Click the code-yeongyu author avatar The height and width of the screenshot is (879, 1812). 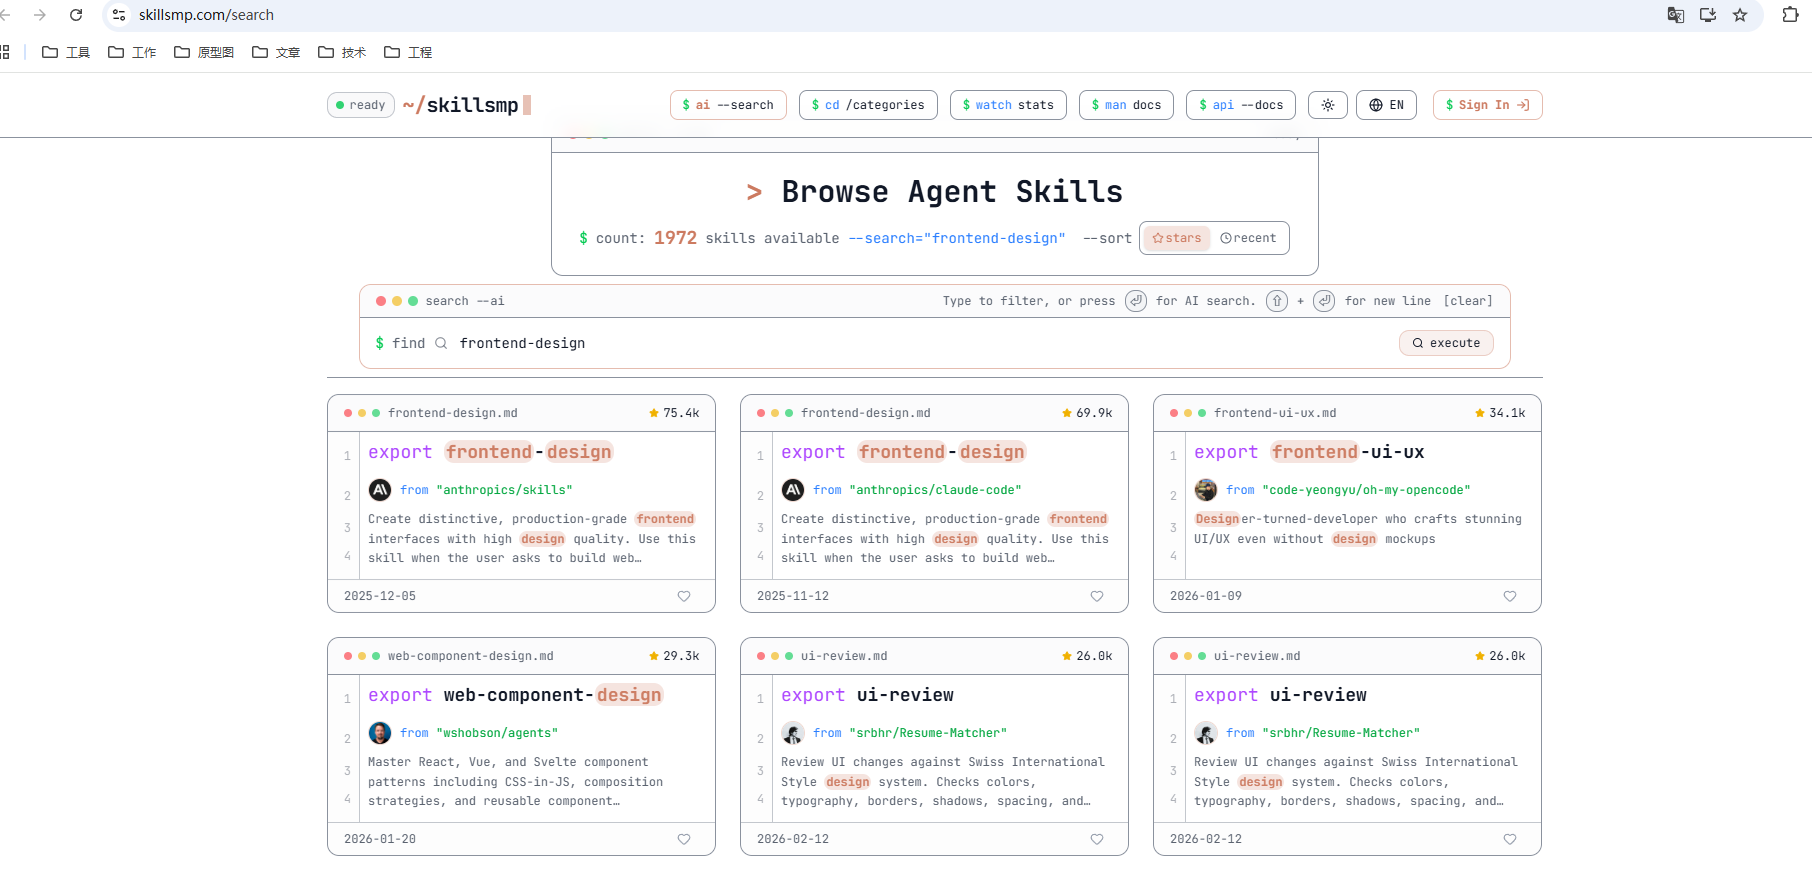[x=1206, y=490]
